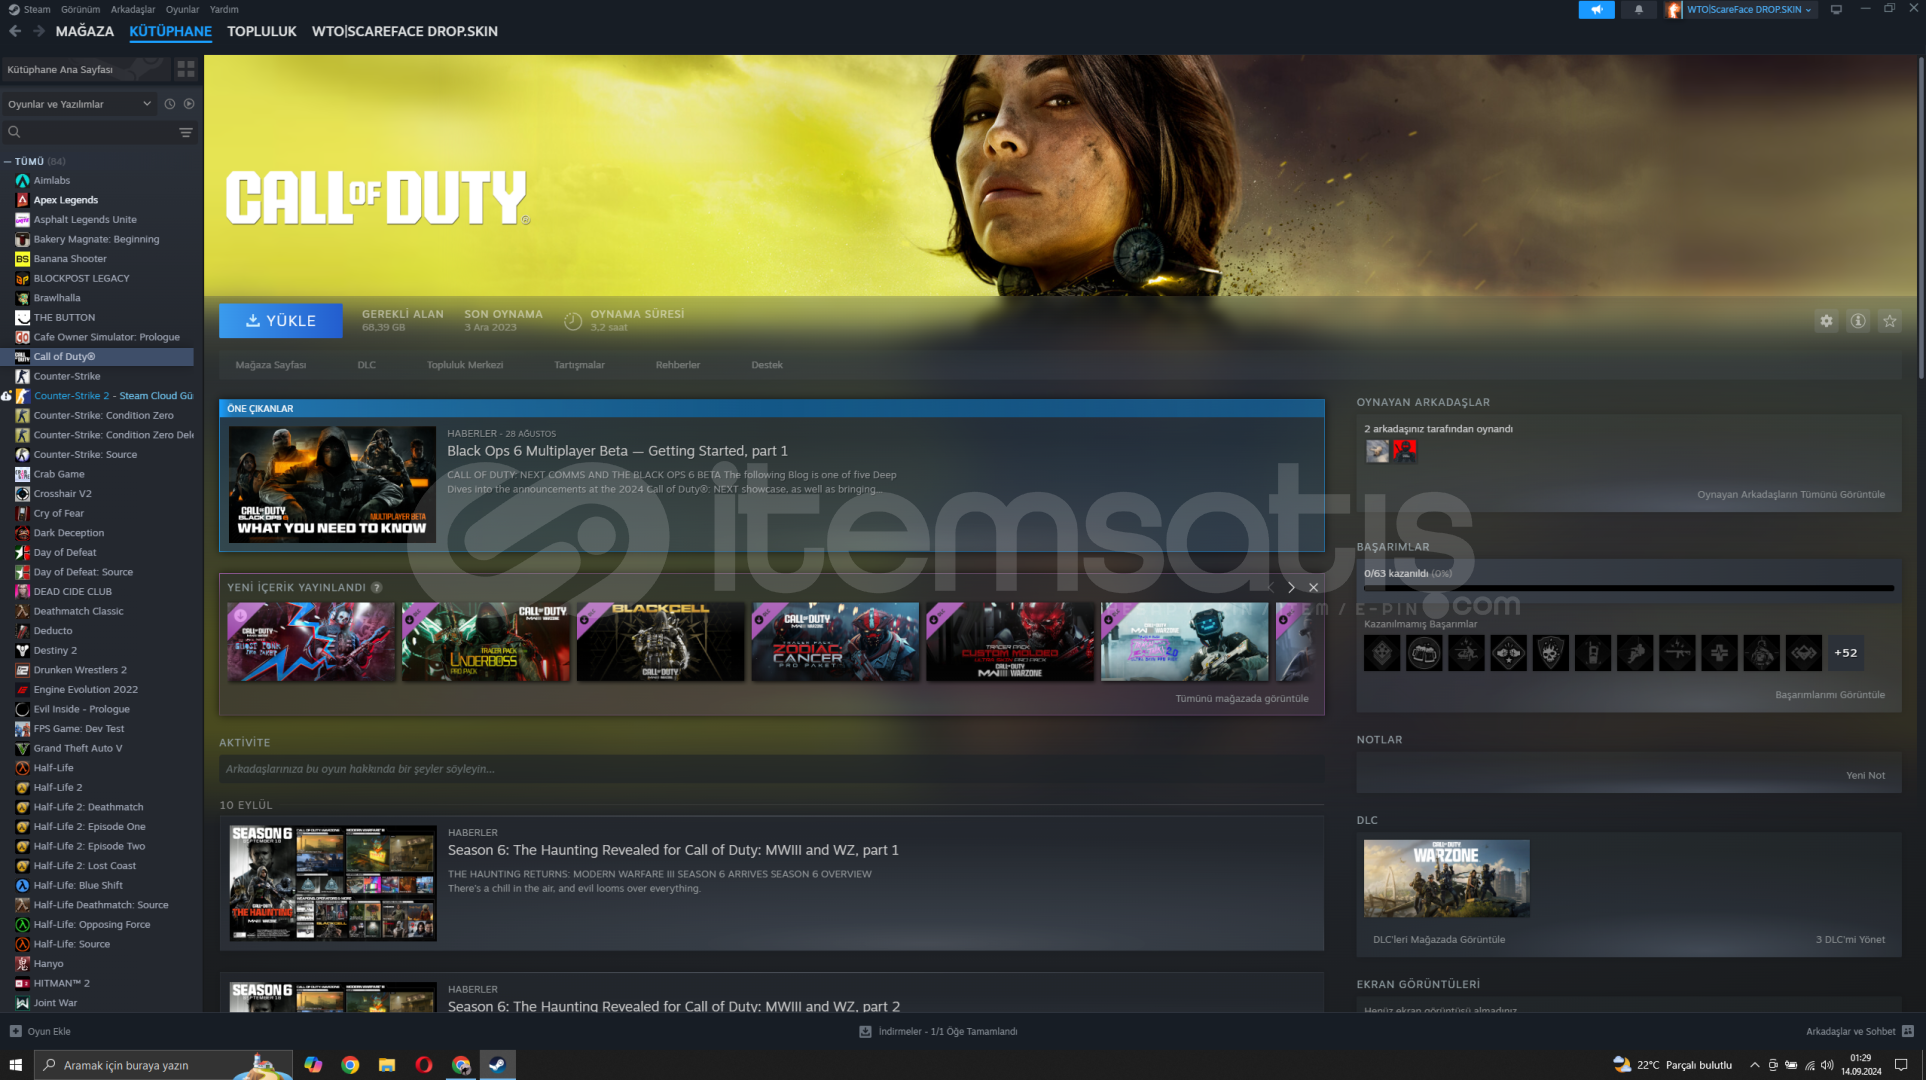This screenshot has width=1926, height=1080.
Task: Open advanced filter options icon
Action: [186, 132]
